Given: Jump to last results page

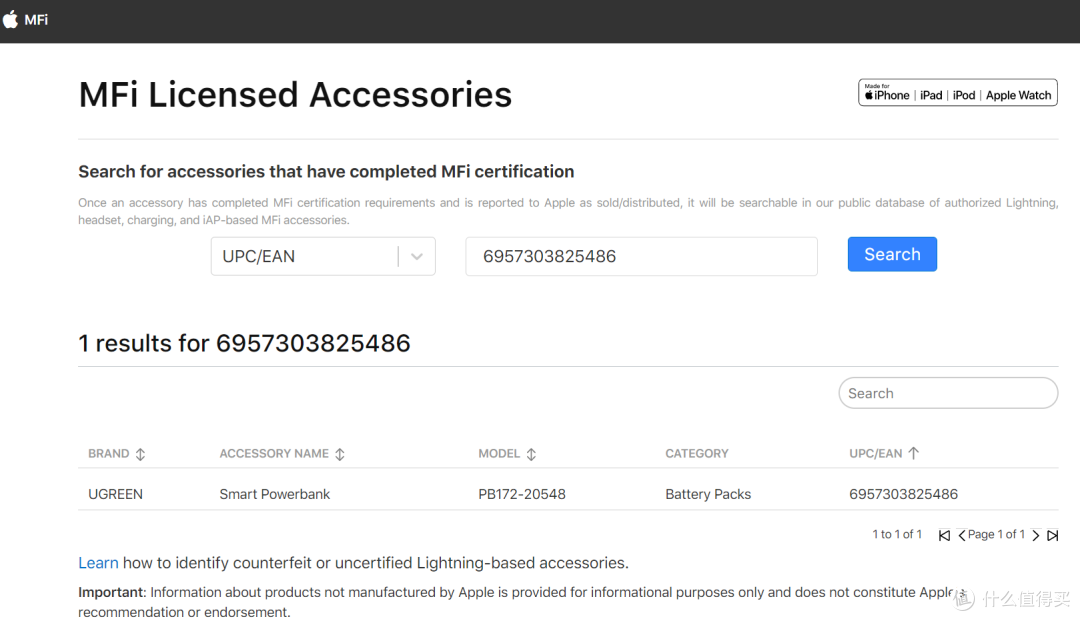Looking at the screenshot, I should (x=1052, y=536).
